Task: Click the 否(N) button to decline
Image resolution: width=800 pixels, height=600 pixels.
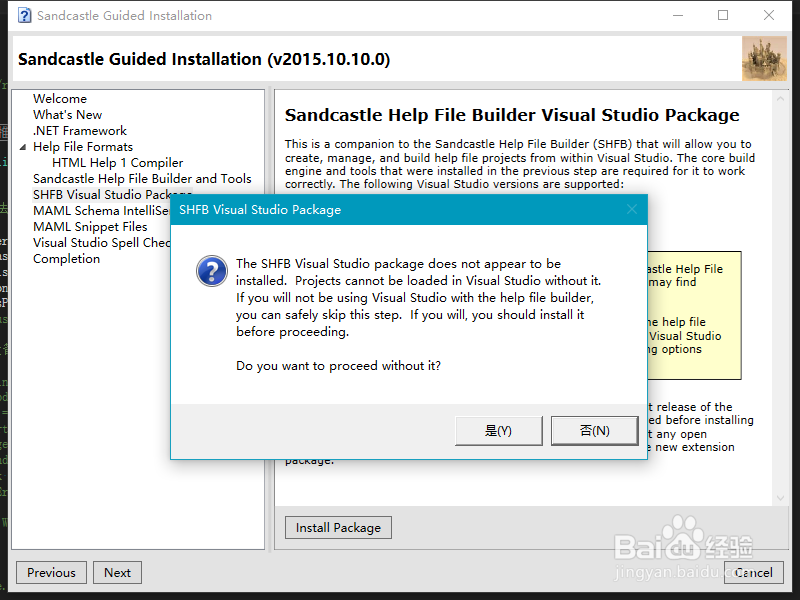Action: tap(594, 430)
